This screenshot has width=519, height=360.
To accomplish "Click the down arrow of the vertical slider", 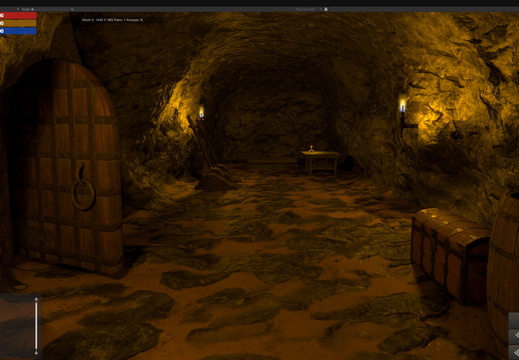I will (36, 353).
